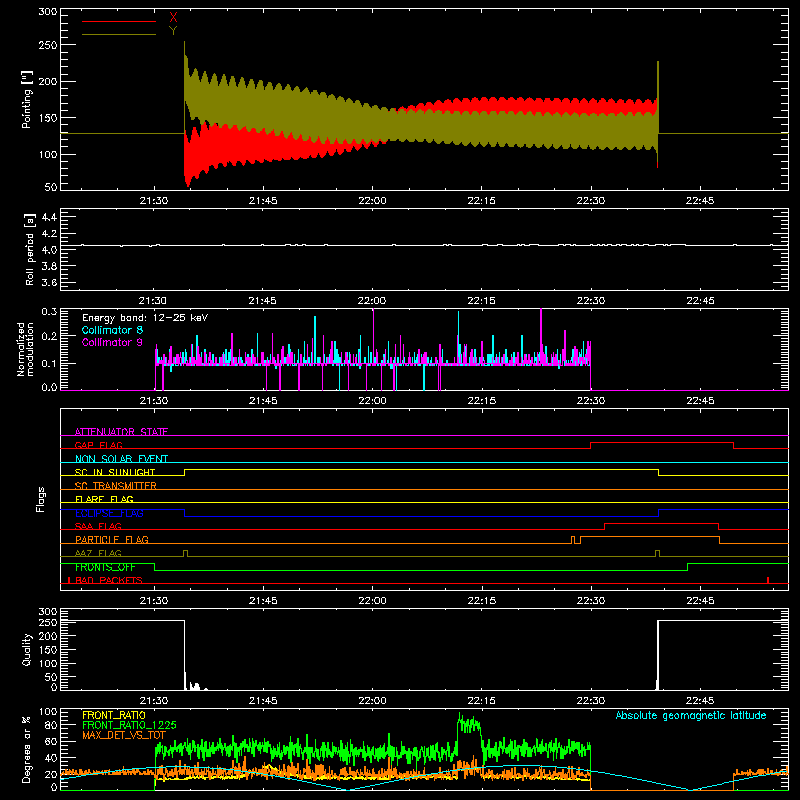Click the 'Degrees or %' axis title
This screenshot has height=800, width=800.
point(27,749)
